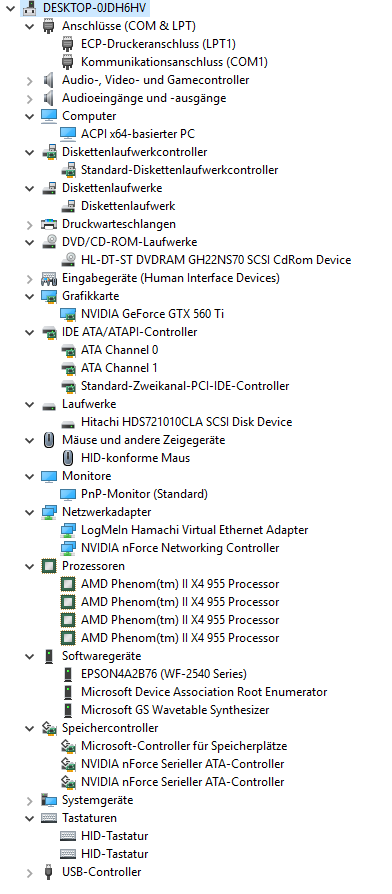Viewport: 392px width, 894px height.
Task: Expand the USB-Controller category
Action: tap(30, 872)
